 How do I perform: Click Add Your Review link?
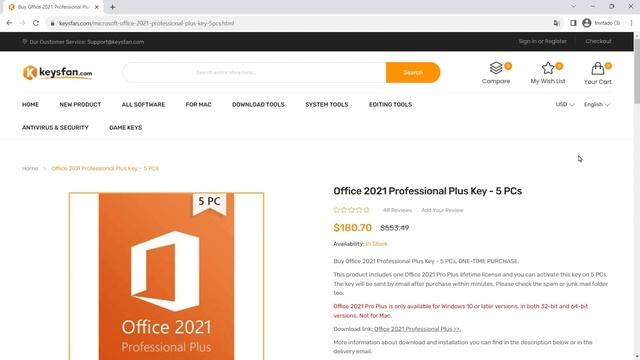point(442,210)
